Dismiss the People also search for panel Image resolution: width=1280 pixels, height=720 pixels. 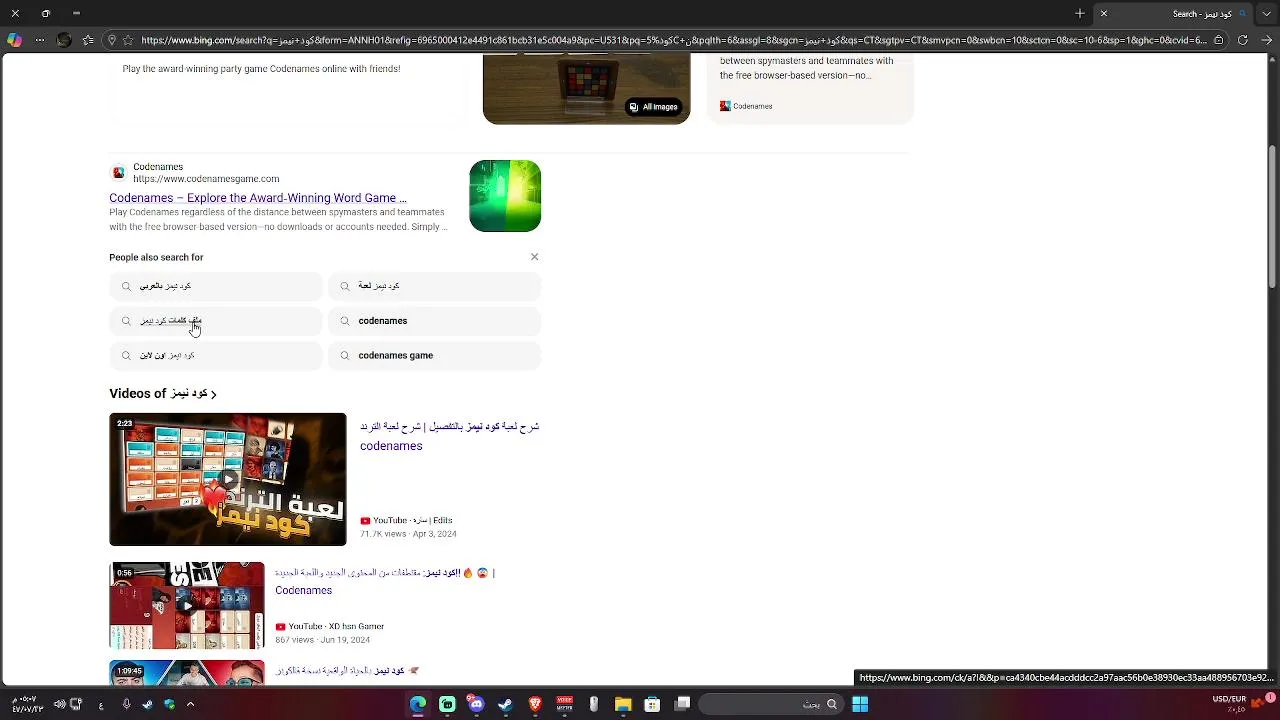534,257
